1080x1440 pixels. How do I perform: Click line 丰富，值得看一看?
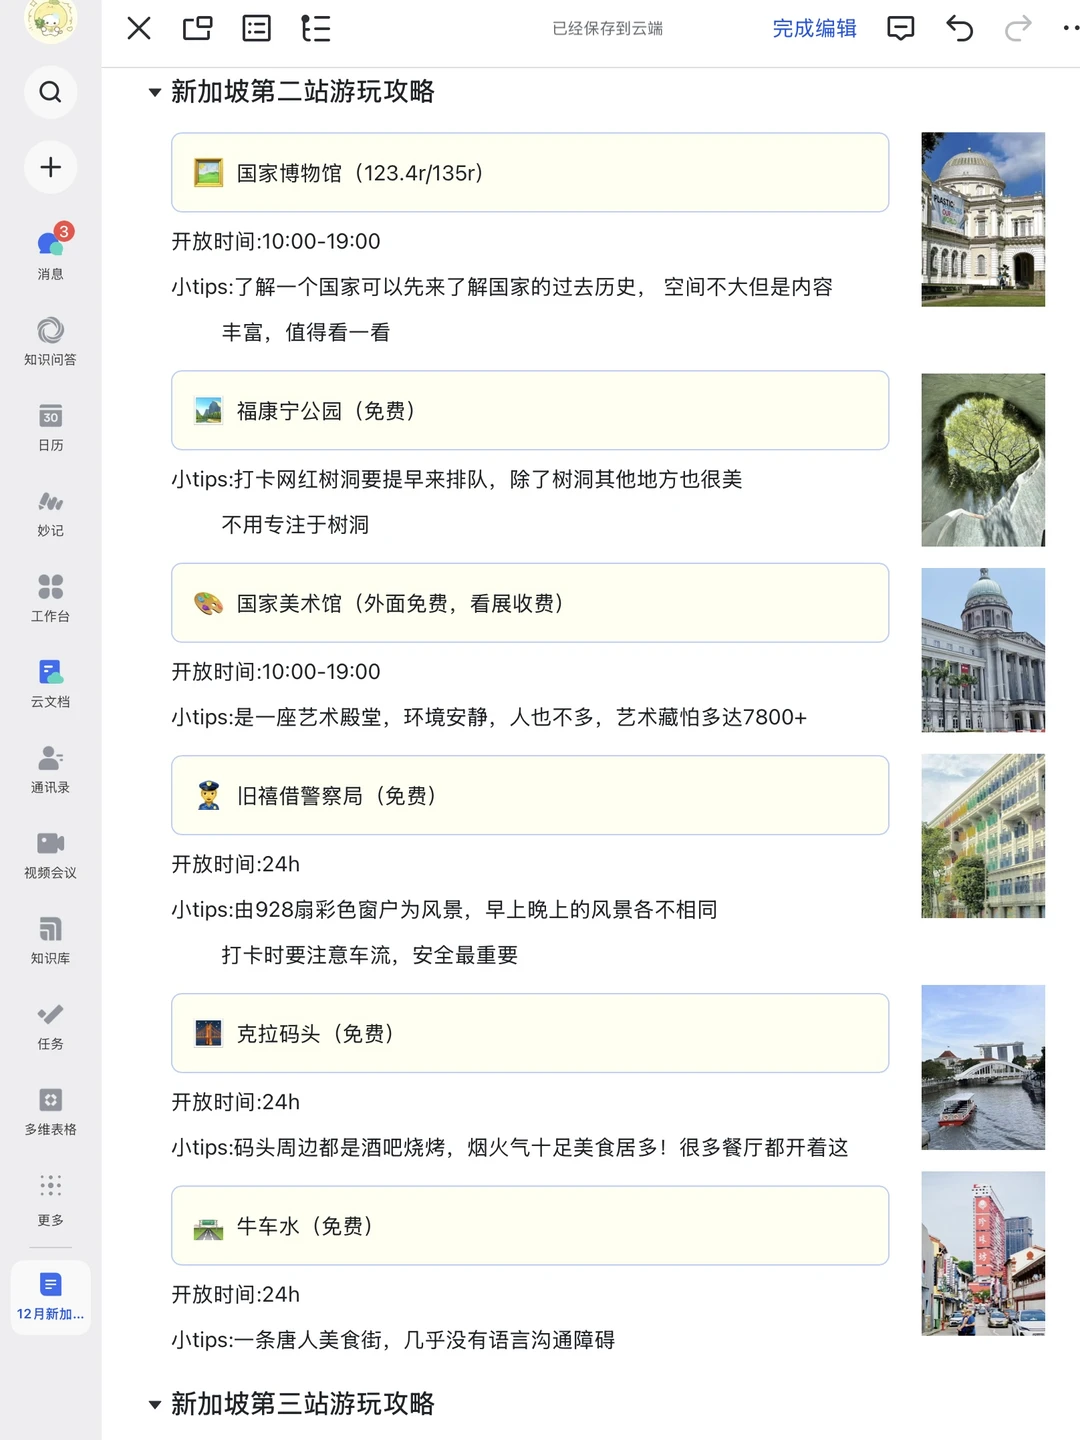(306, 332)
